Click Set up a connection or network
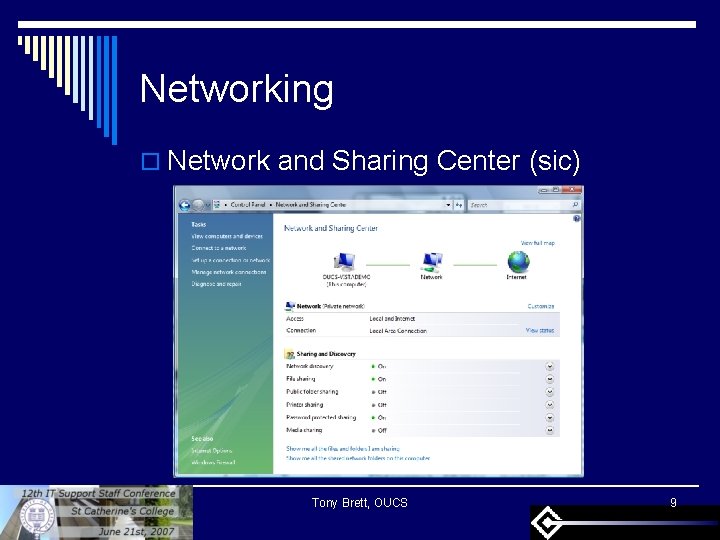 coord(231,260)
